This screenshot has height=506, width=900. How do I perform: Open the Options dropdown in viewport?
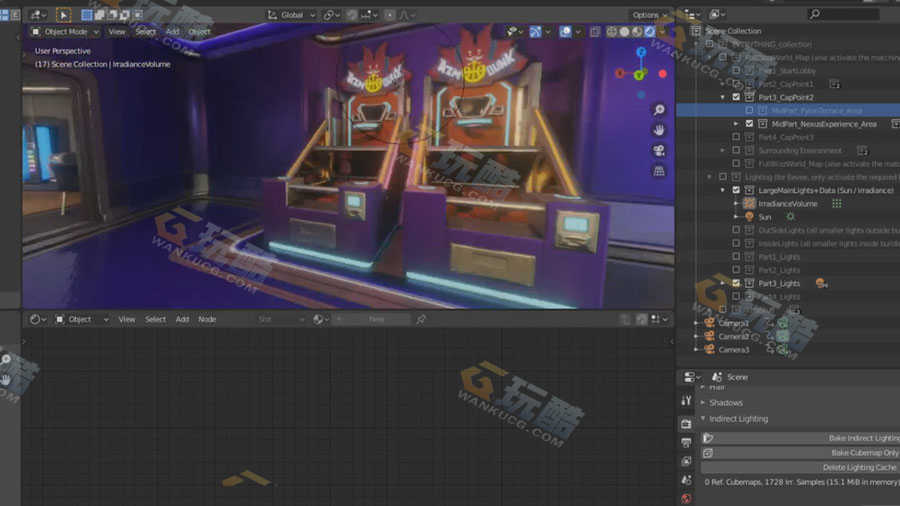(x=649, y=15)
